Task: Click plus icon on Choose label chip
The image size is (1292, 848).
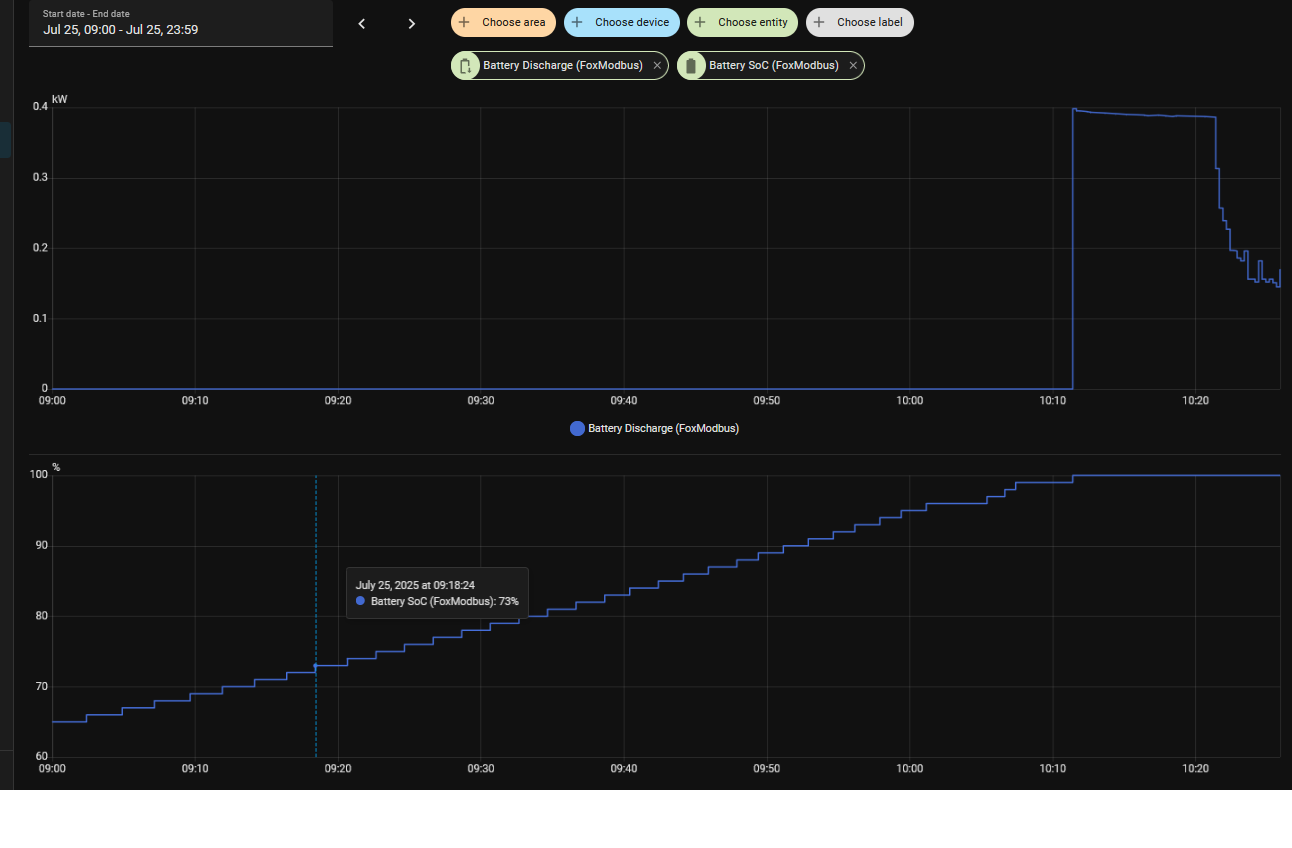Action: pyautogui.click(x=819, y=22)
